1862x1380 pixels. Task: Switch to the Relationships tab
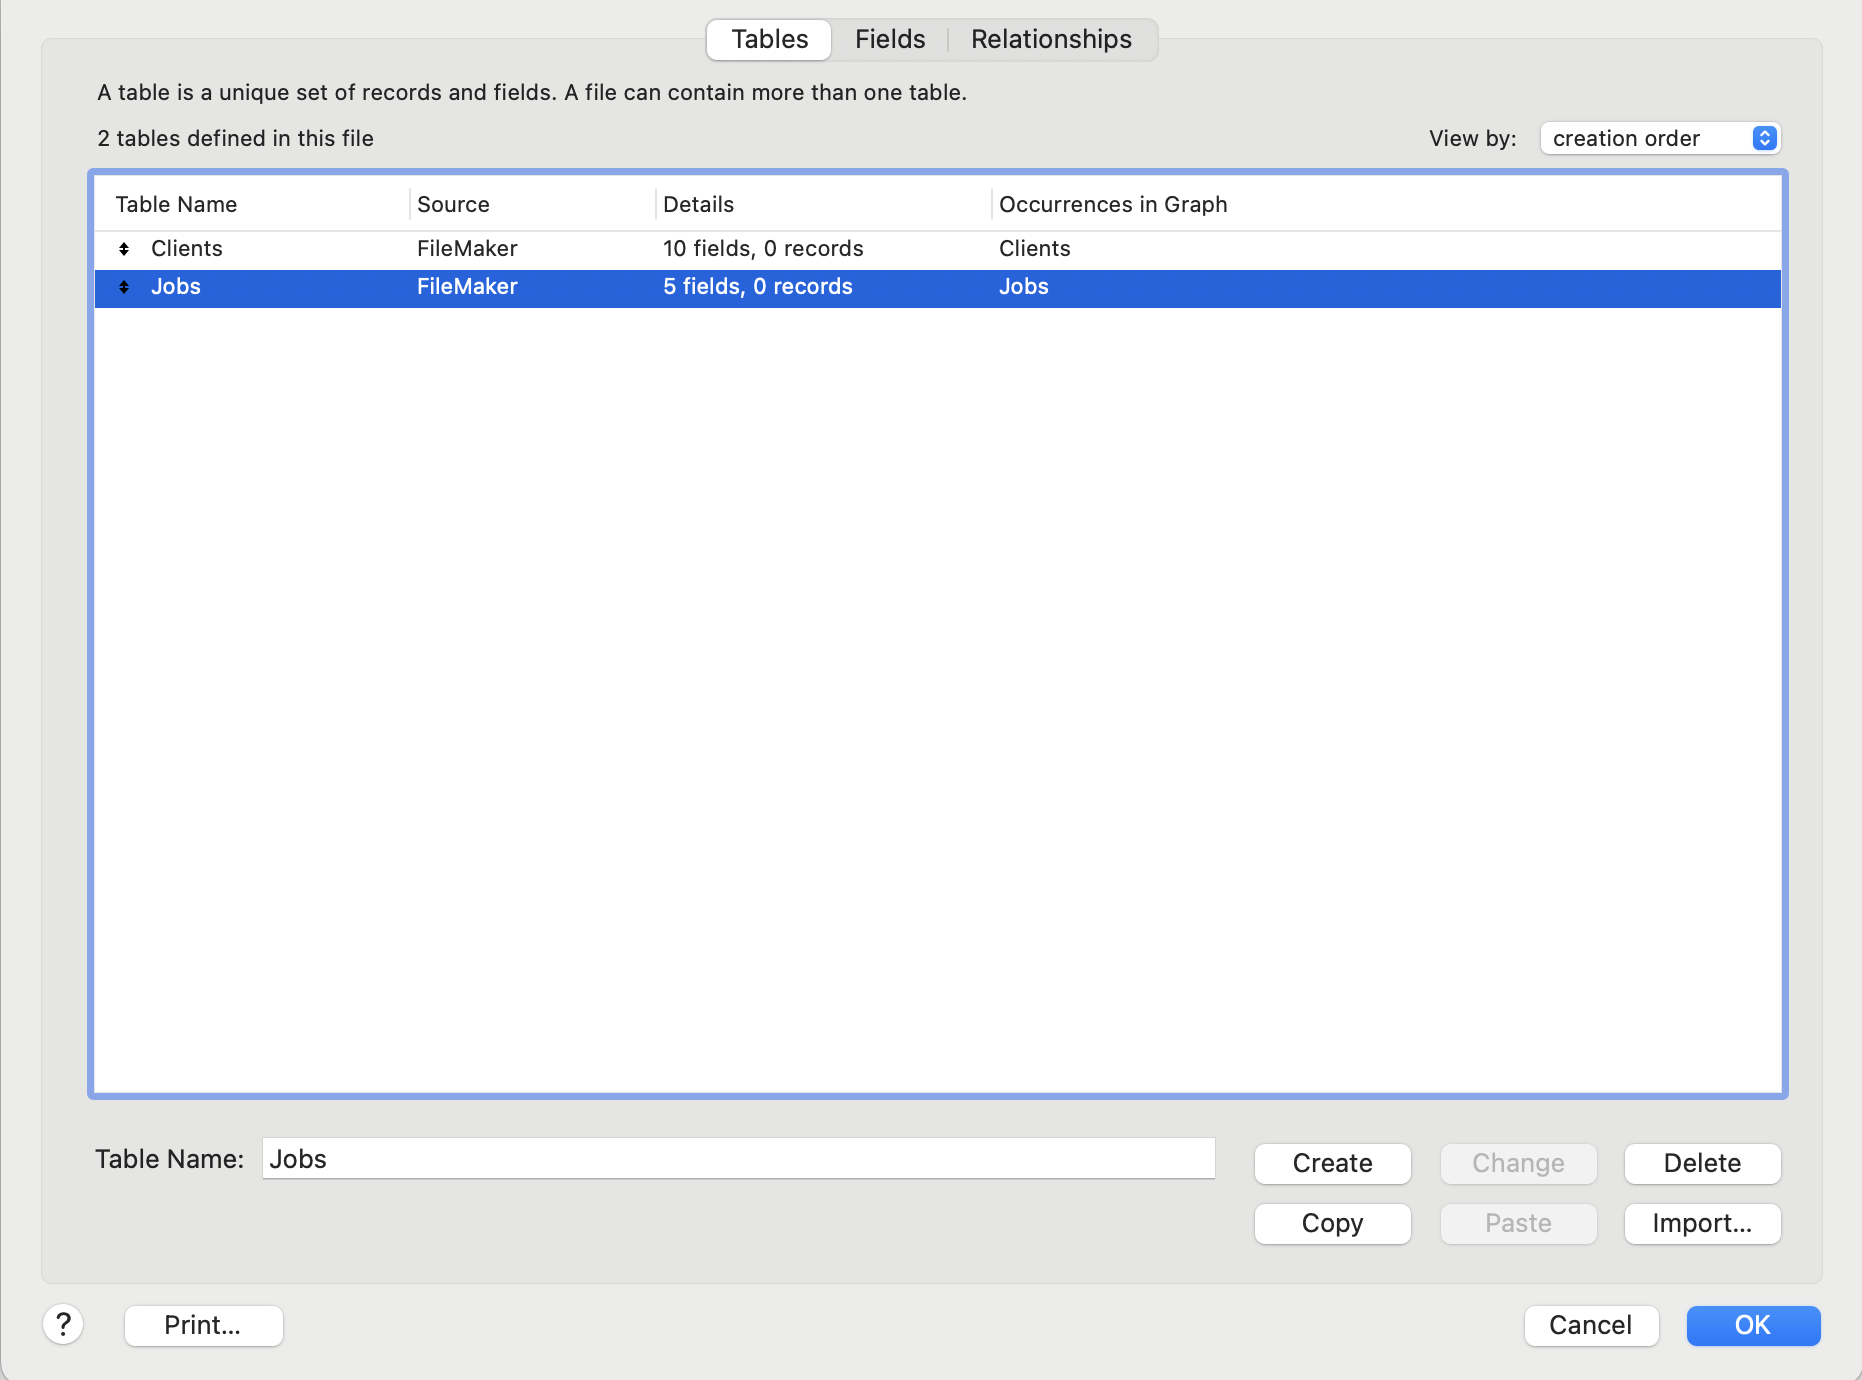click(1050, 39)
